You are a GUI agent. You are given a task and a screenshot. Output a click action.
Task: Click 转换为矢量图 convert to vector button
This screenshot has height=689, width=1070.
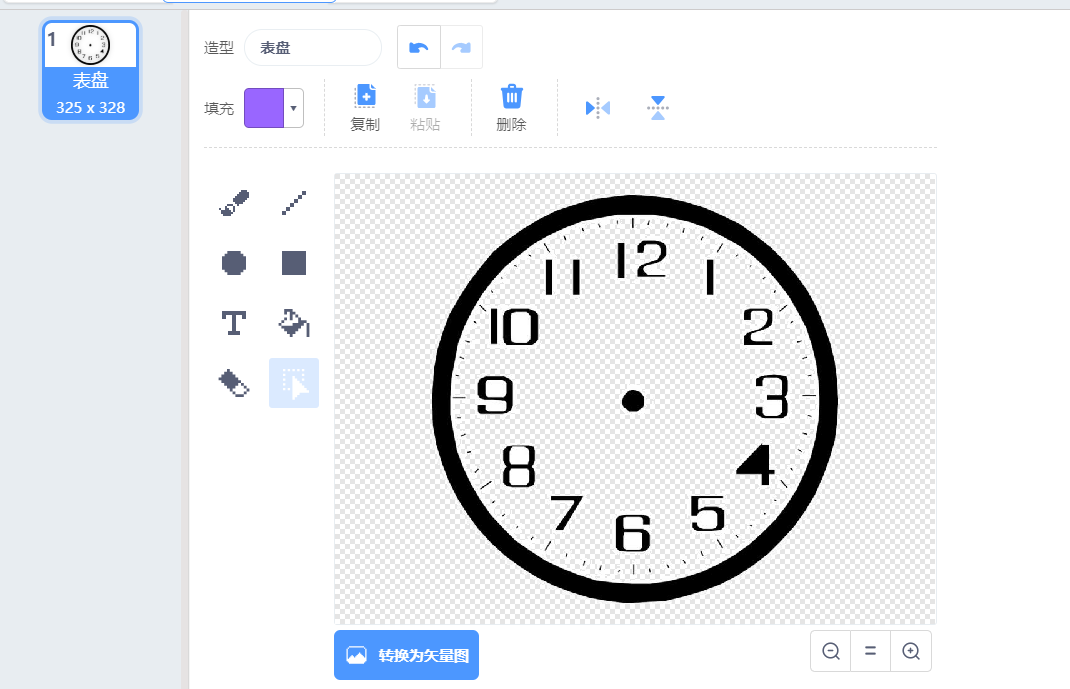406,655
